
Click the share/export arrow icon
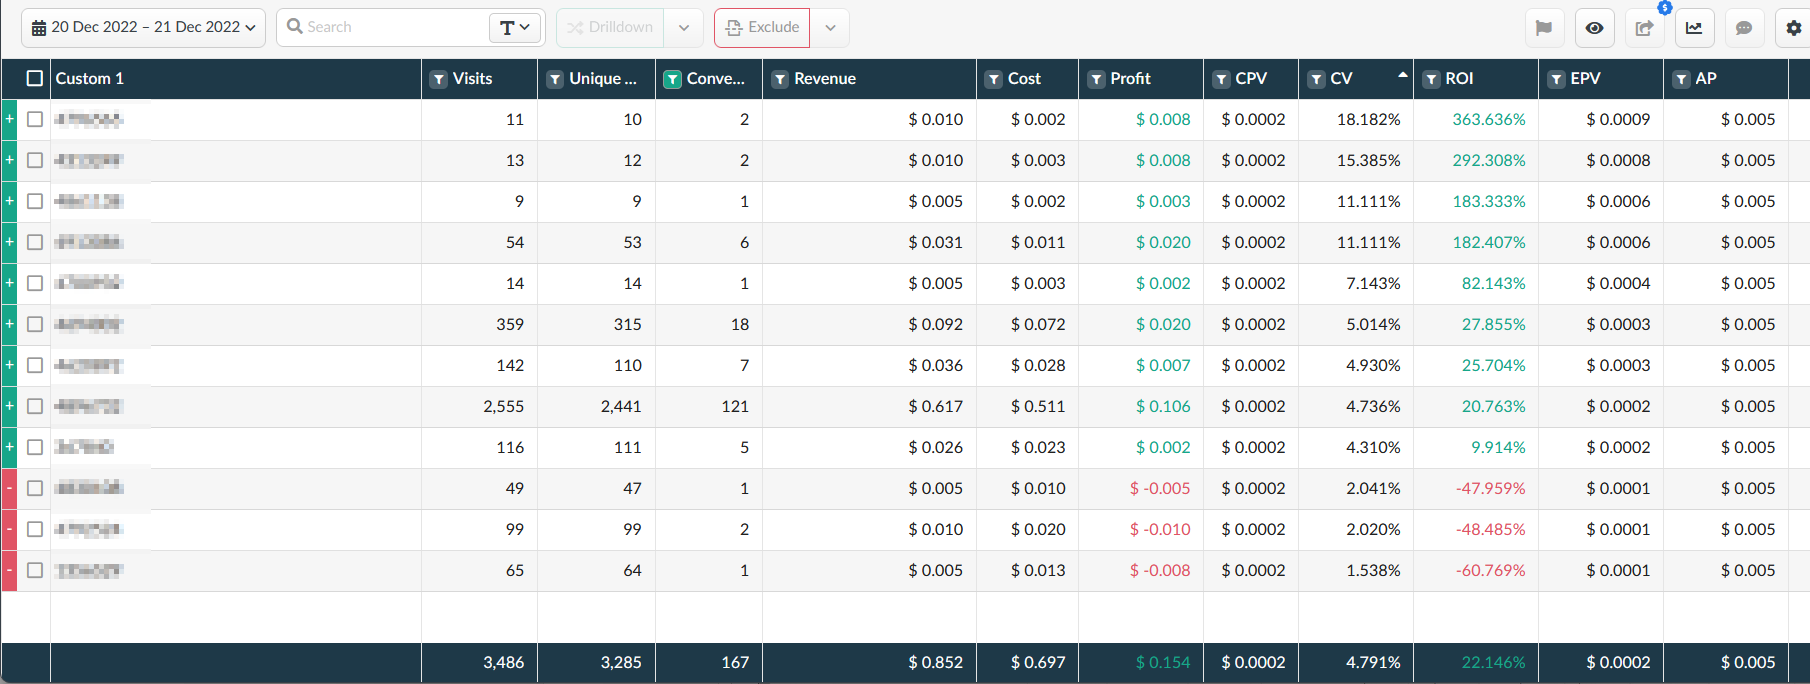[x=1644, y=28]
